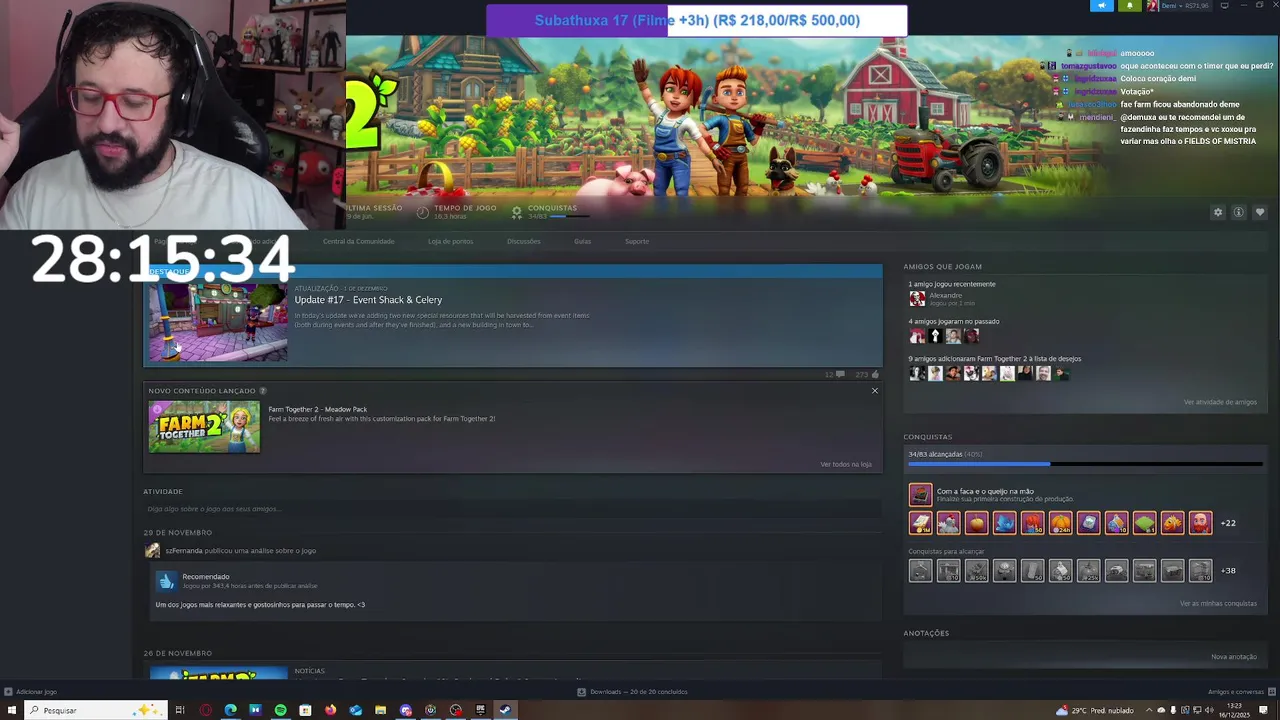The image size is (1280, 720).
Task: Focus the activity comment input field
Action: (x=512, y=509)
